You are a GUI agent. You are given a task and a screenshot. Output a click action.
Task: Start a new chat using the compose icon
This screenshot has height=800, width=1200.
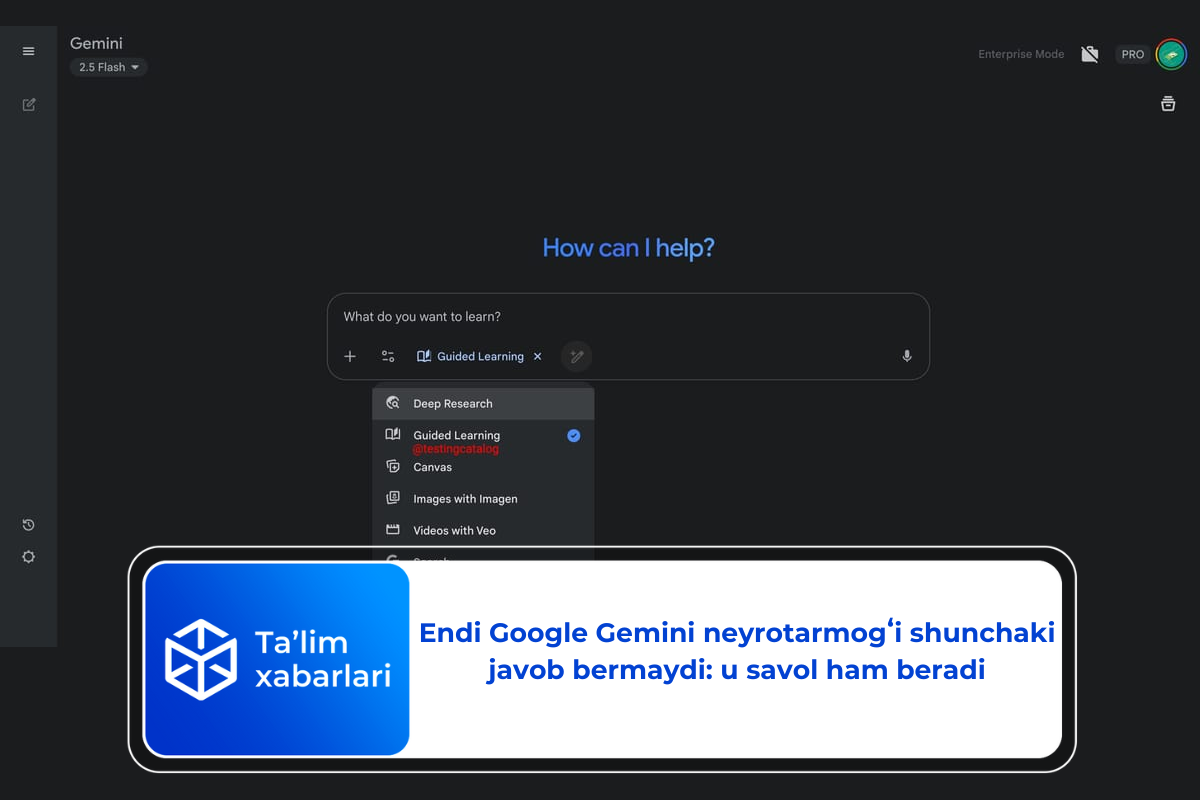[x=28, y=104]
